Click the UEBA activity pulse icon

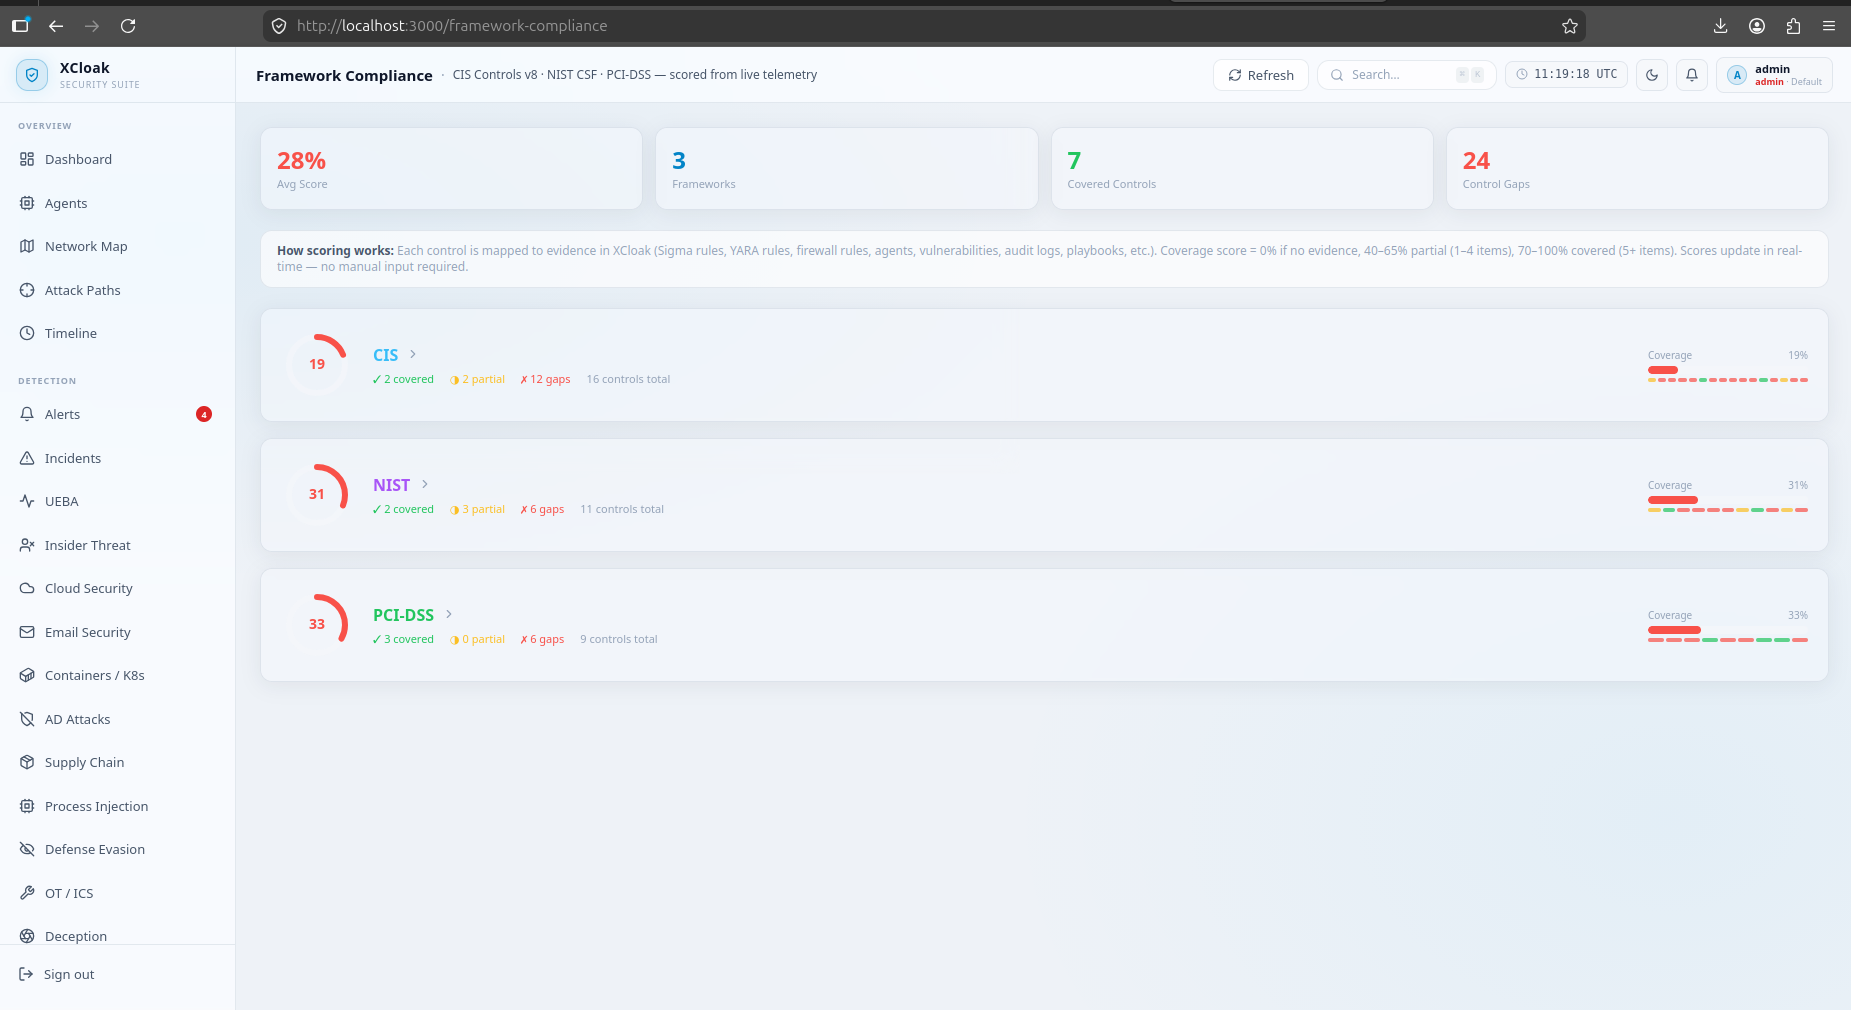pos(27,501)
